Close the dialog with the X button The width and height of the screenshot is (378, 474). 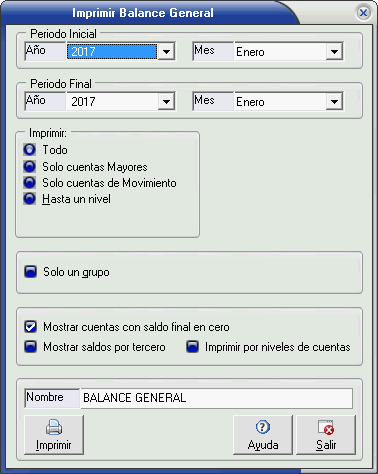pyautogui.click(x=363, y=13)
